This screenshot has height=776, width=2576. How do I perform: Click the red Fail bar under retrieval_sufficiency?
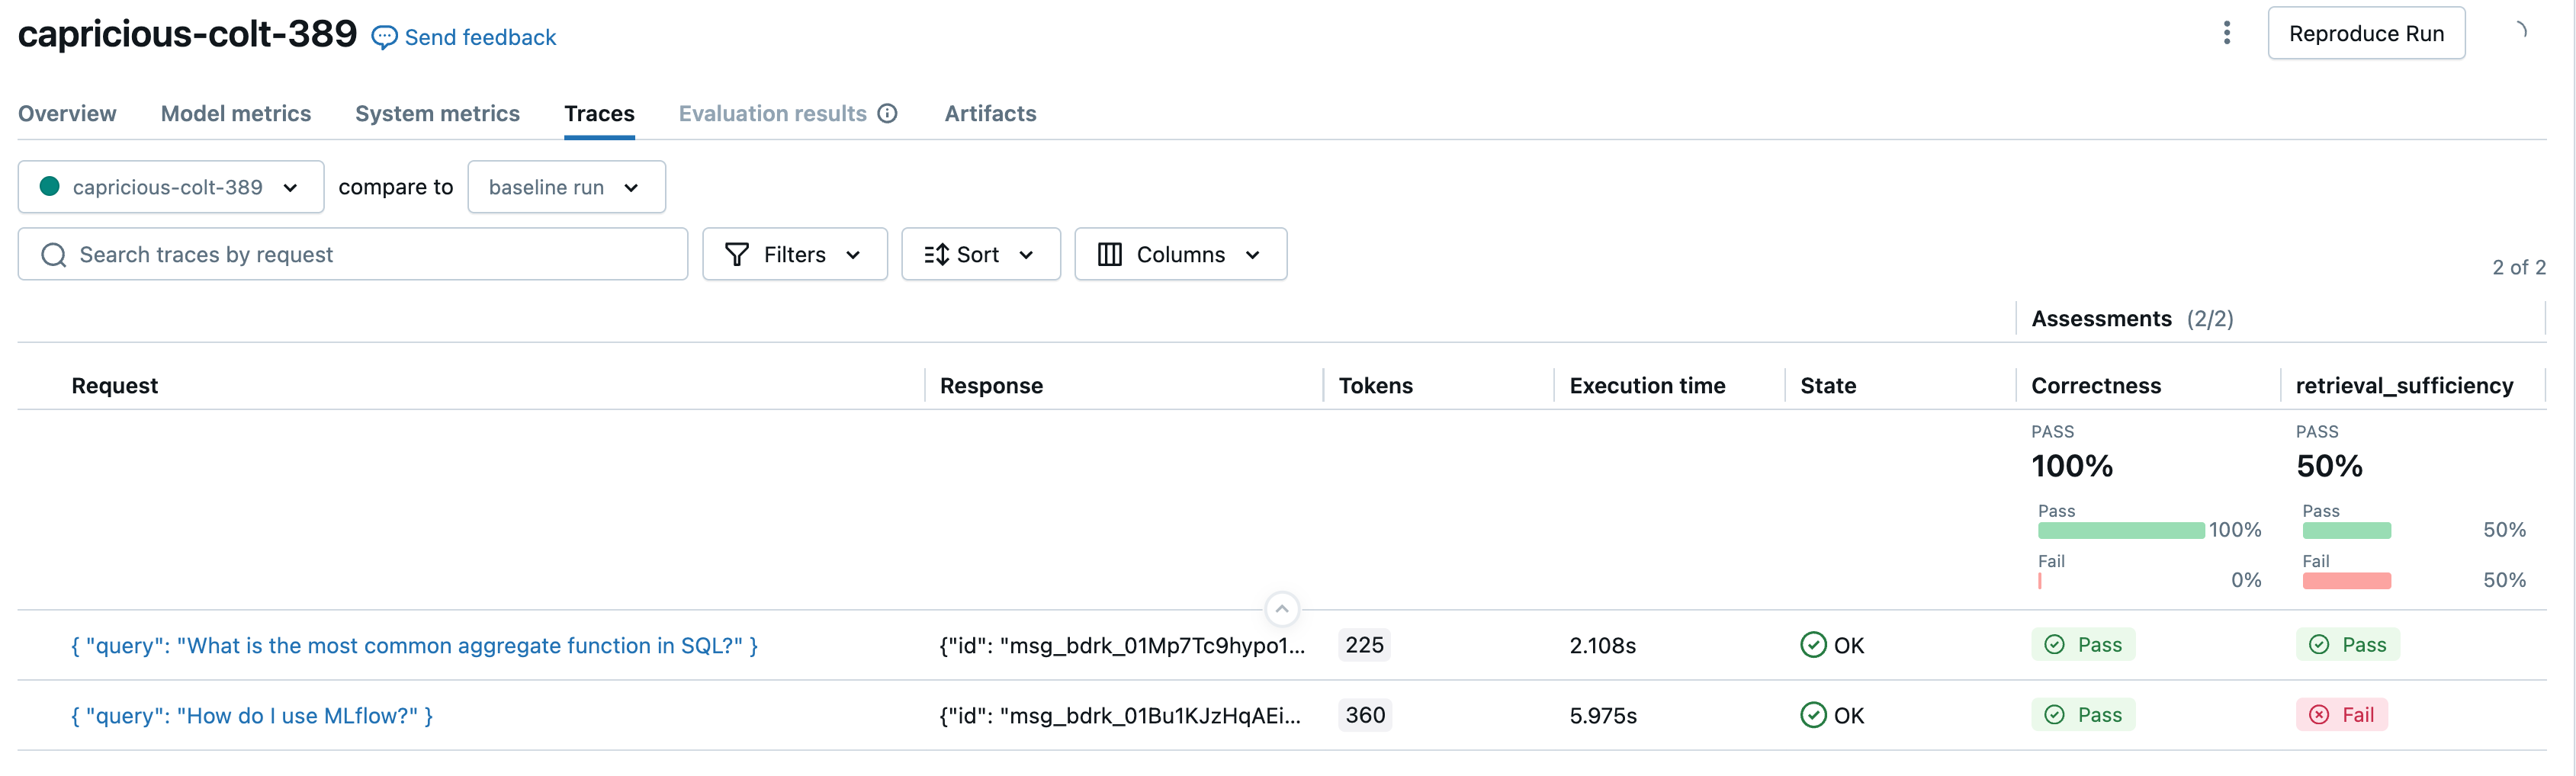pyautogui.click(x=2346, y=581)
